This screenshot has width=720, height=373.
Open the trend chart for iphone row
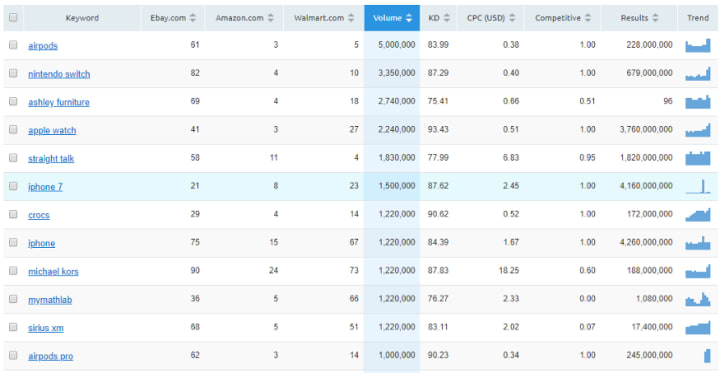click(x=698, y=243)
